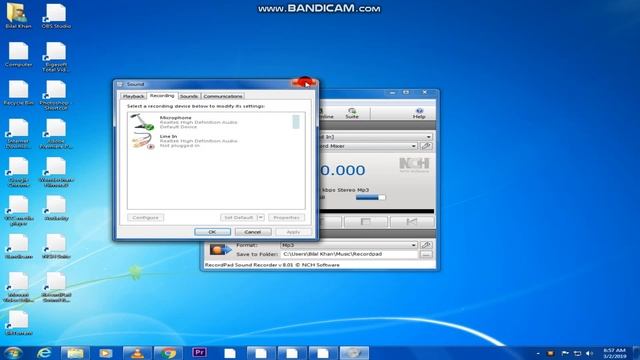Open the Bilal Khan user folder icon
The width and height of the screenshot is (640, 360).
coord(18,16)
